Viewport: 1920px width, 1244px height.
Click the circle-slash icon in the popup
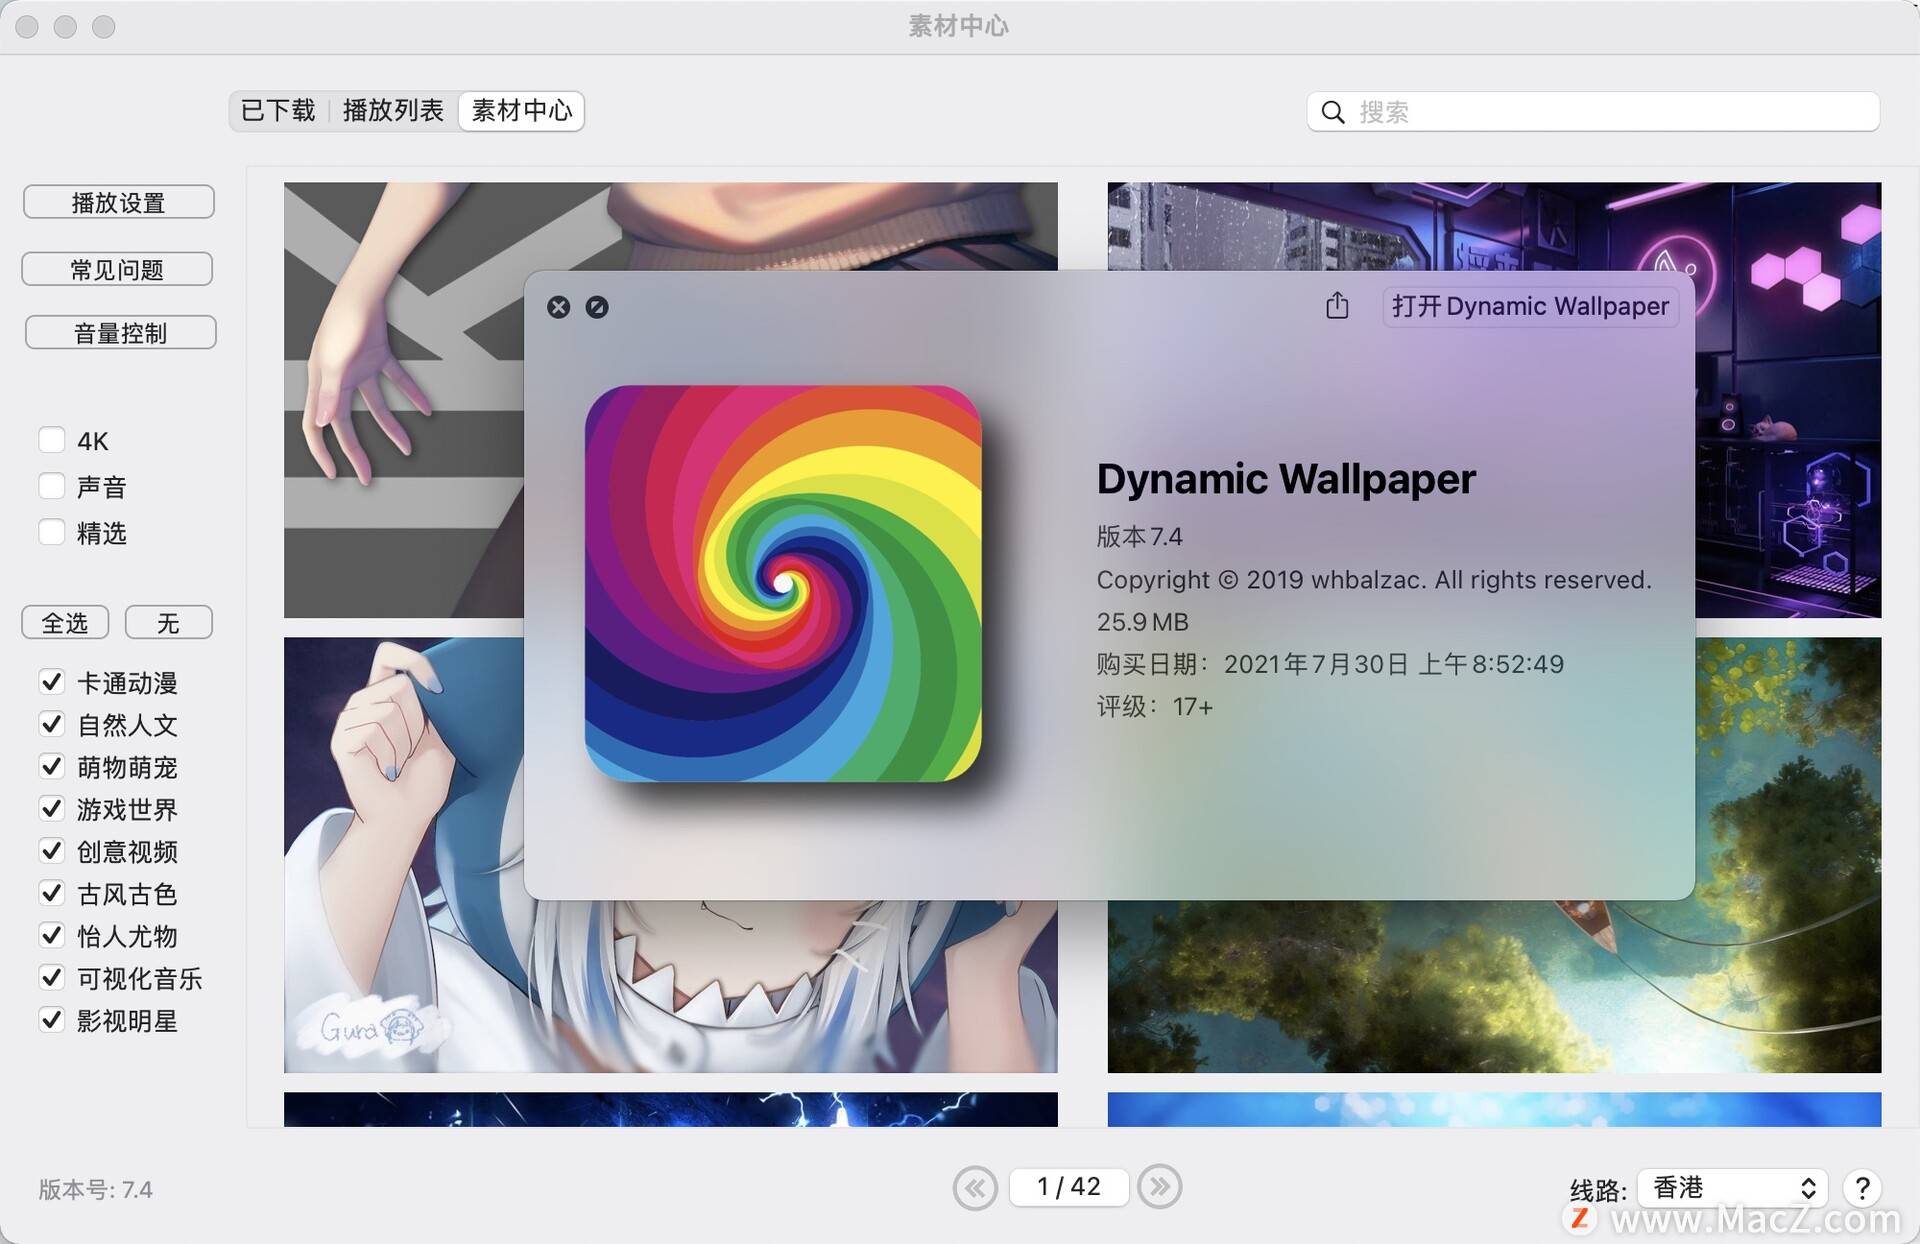[x=597, y=307]
